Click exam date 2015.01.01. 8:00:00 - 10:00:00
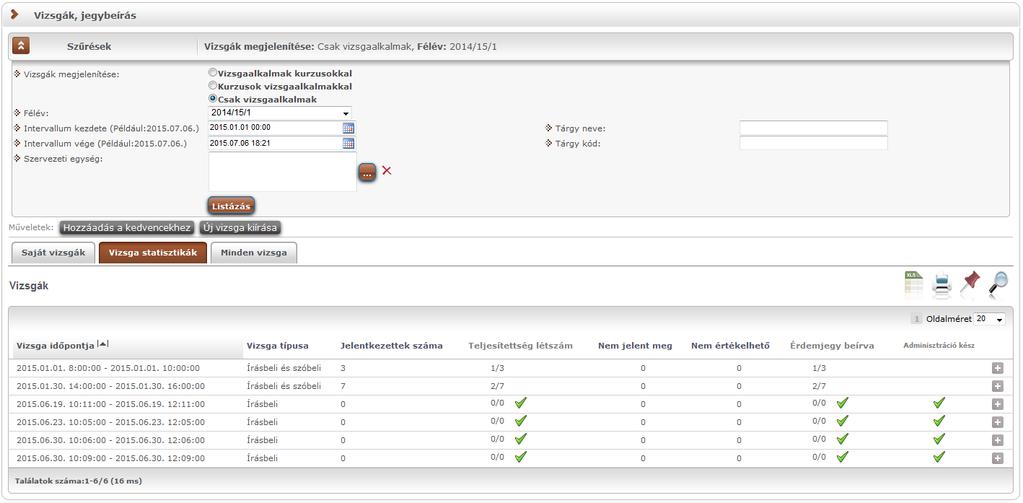 point(108,369)
